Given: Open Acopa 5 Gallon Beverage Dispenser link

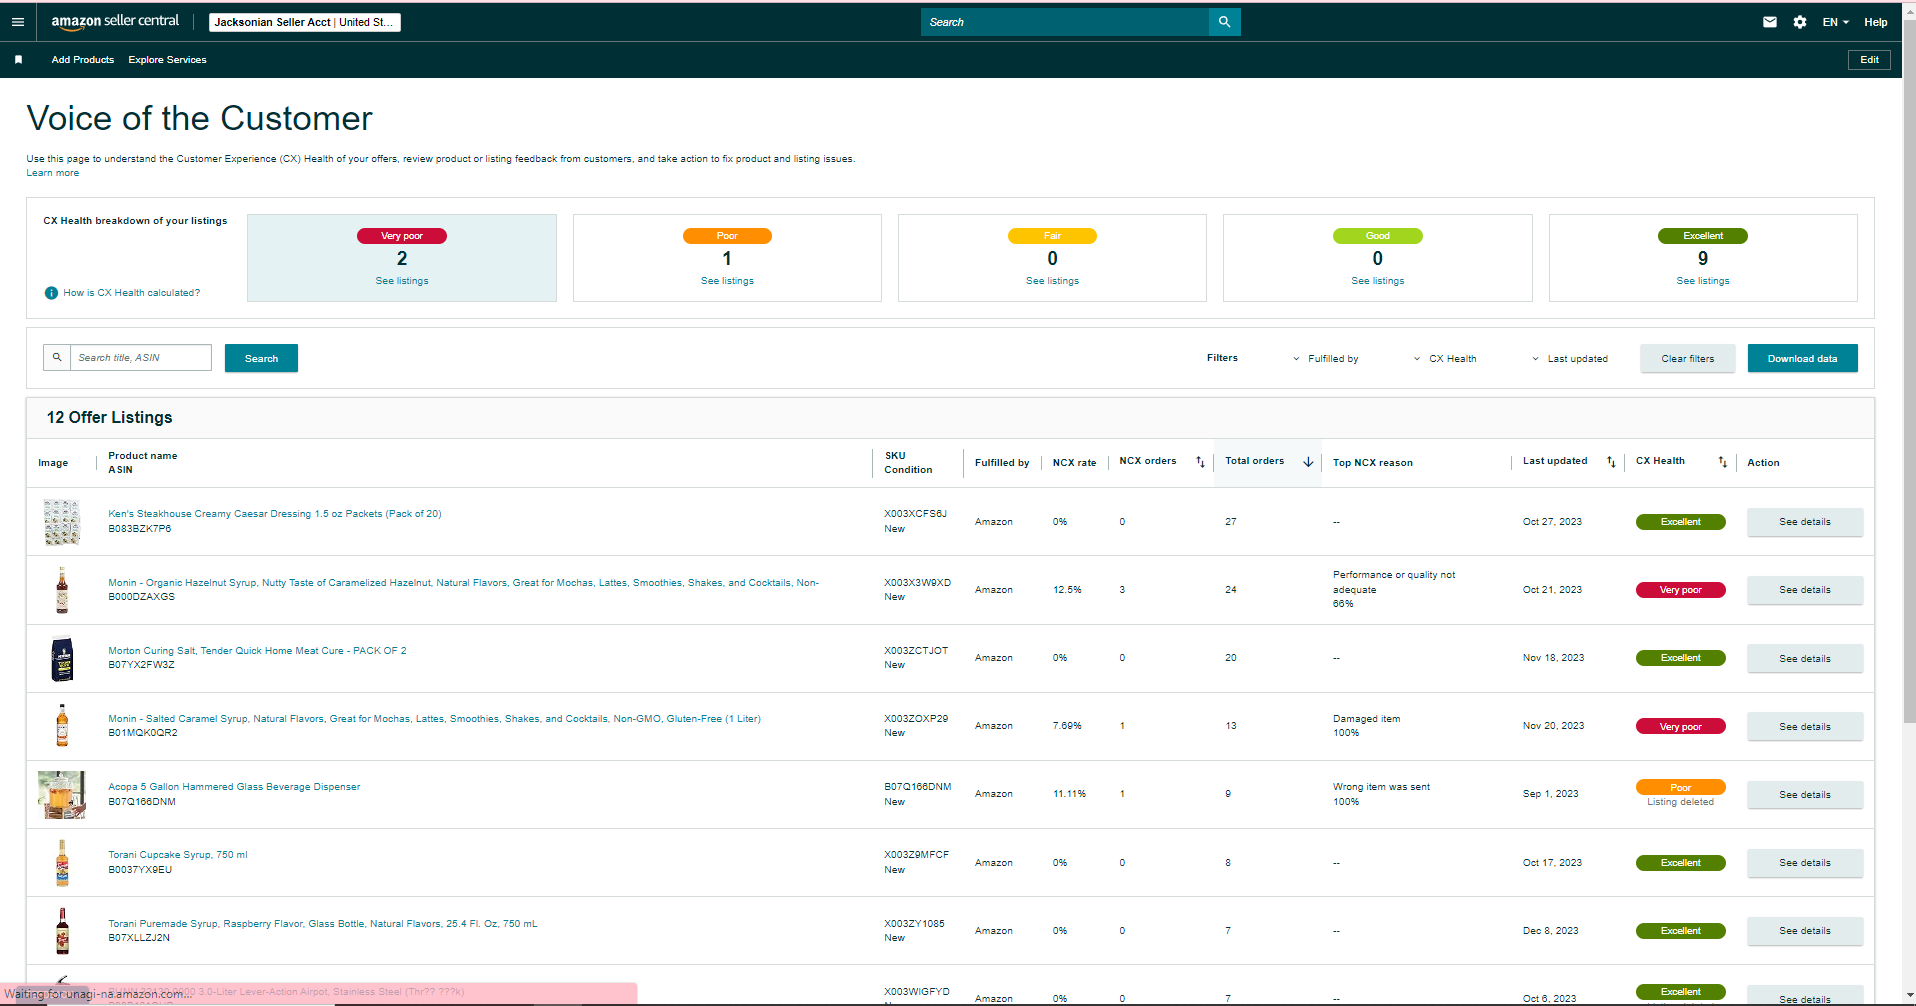Looking at the screenshot, I should coord(234,787).
